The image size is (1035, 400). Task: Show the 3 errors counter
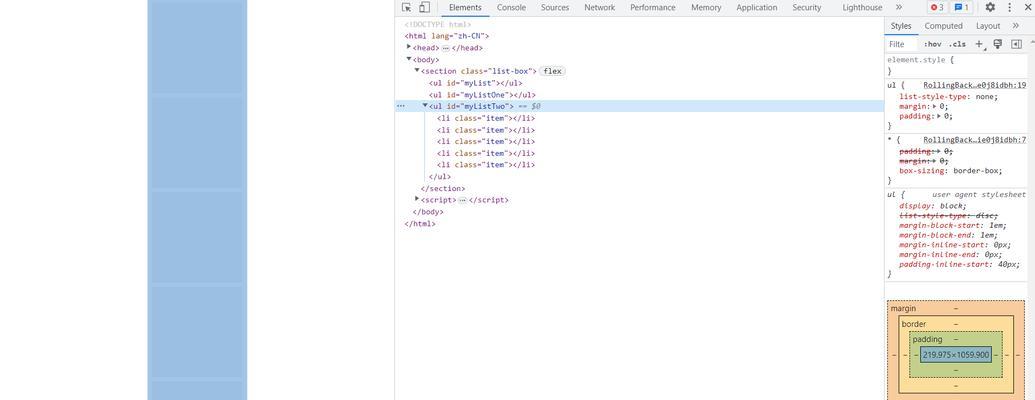[x=937, y=7]
